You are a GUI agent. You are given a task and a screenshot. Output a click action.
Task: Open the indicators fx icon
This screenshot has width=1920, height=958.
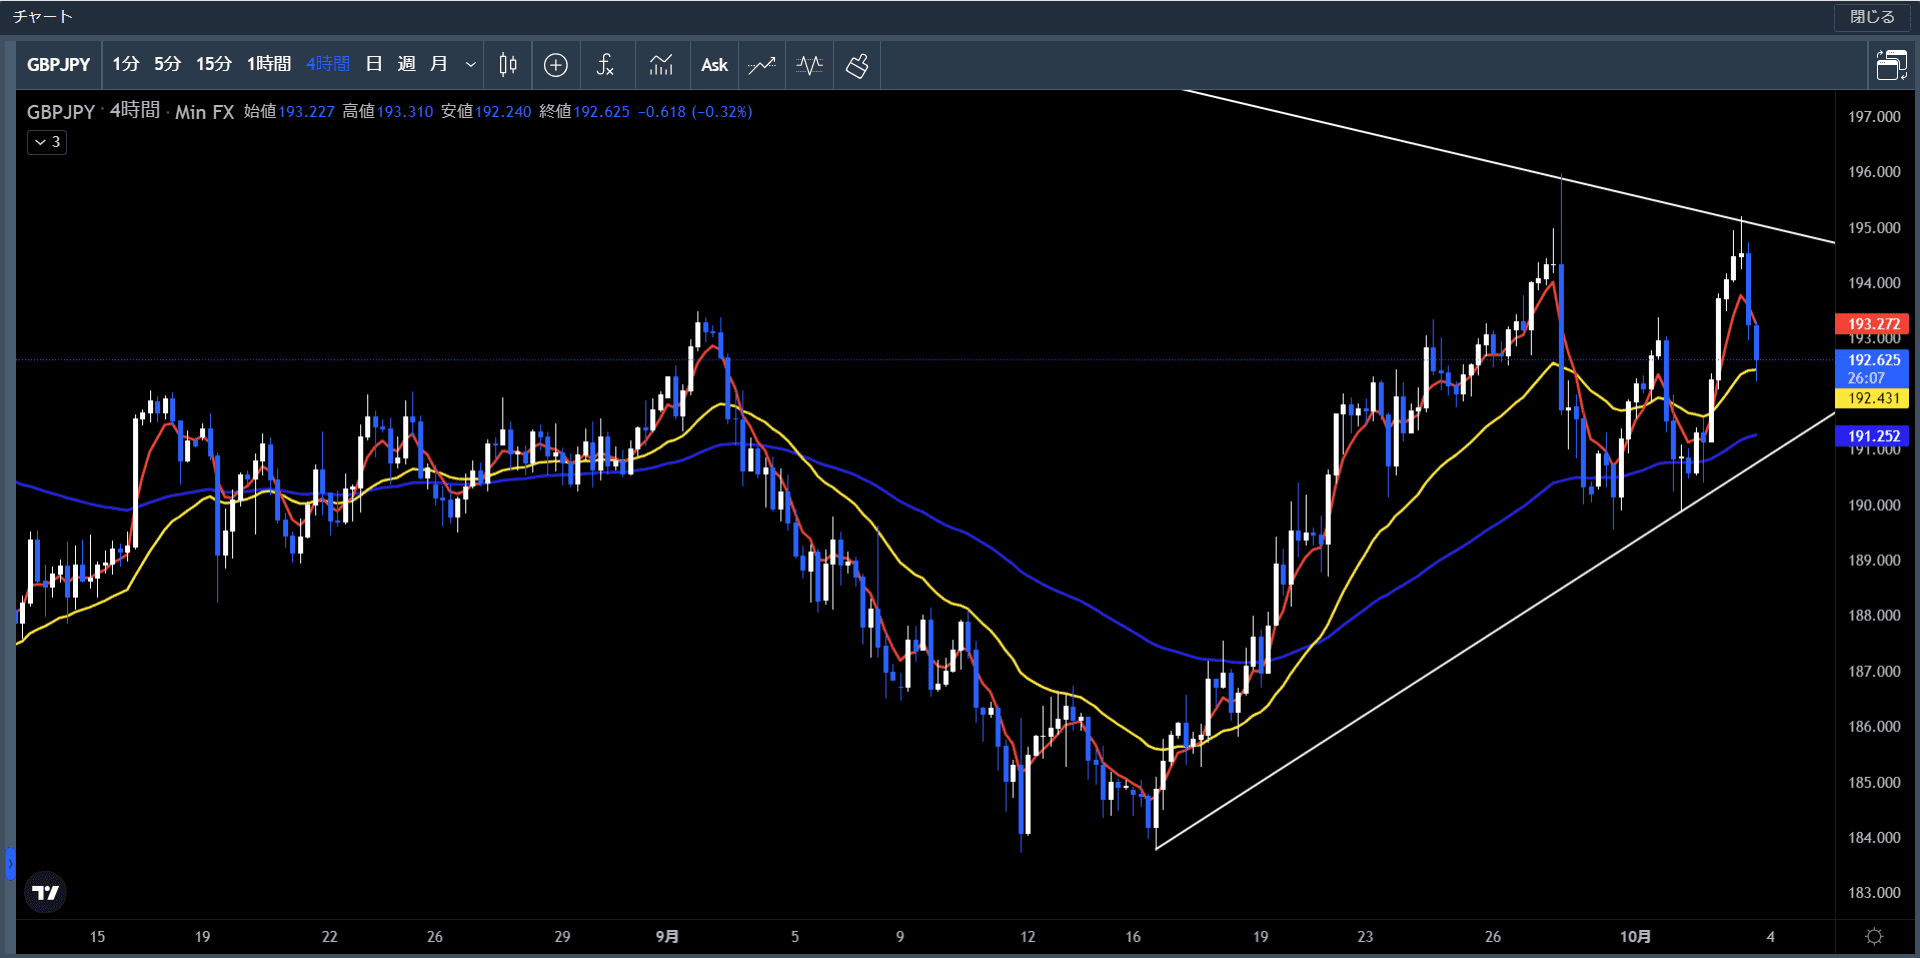tap(605, 65)
